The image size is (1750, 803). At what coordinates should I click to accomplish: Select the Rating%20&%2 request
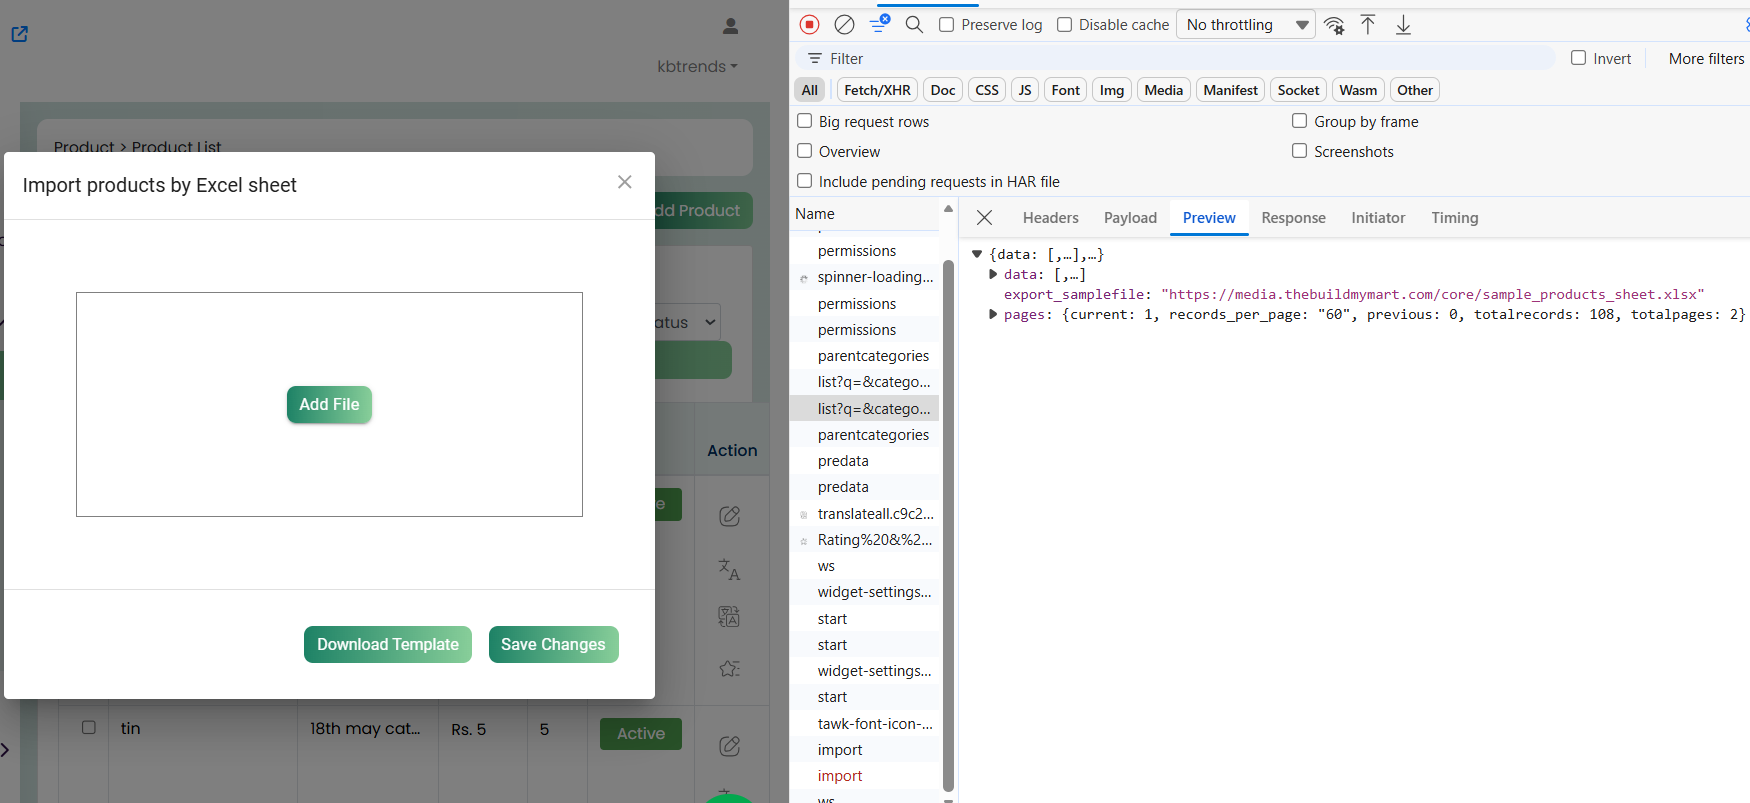click(865, 540)
